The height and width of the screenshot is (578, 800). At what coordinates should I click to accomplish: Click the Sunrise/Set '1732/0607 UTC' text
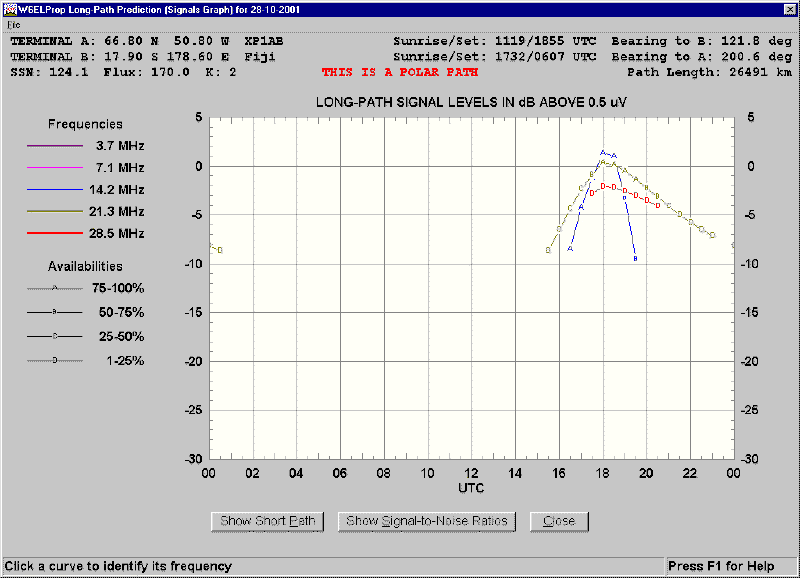pos(545,57)
